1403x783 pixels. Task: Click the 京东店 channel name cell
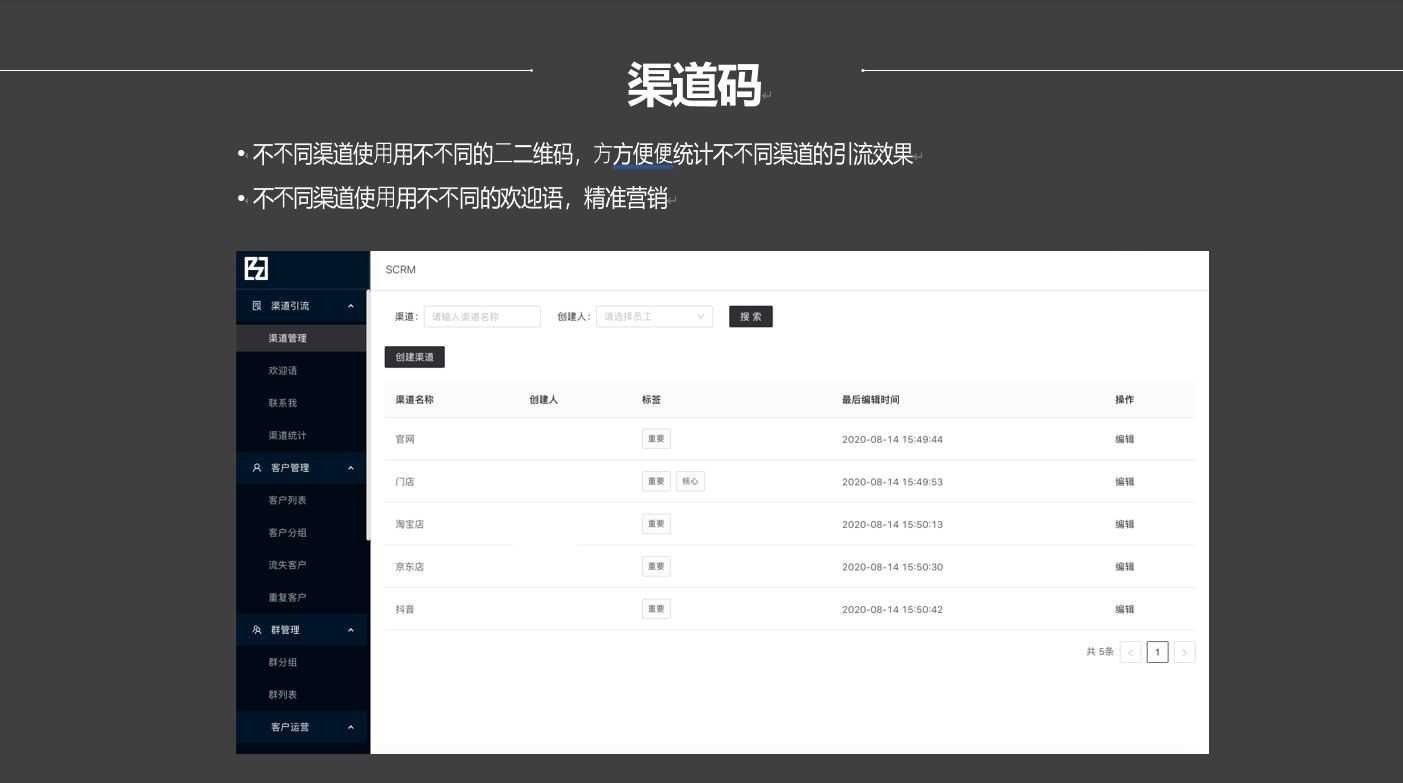point(410,567)
